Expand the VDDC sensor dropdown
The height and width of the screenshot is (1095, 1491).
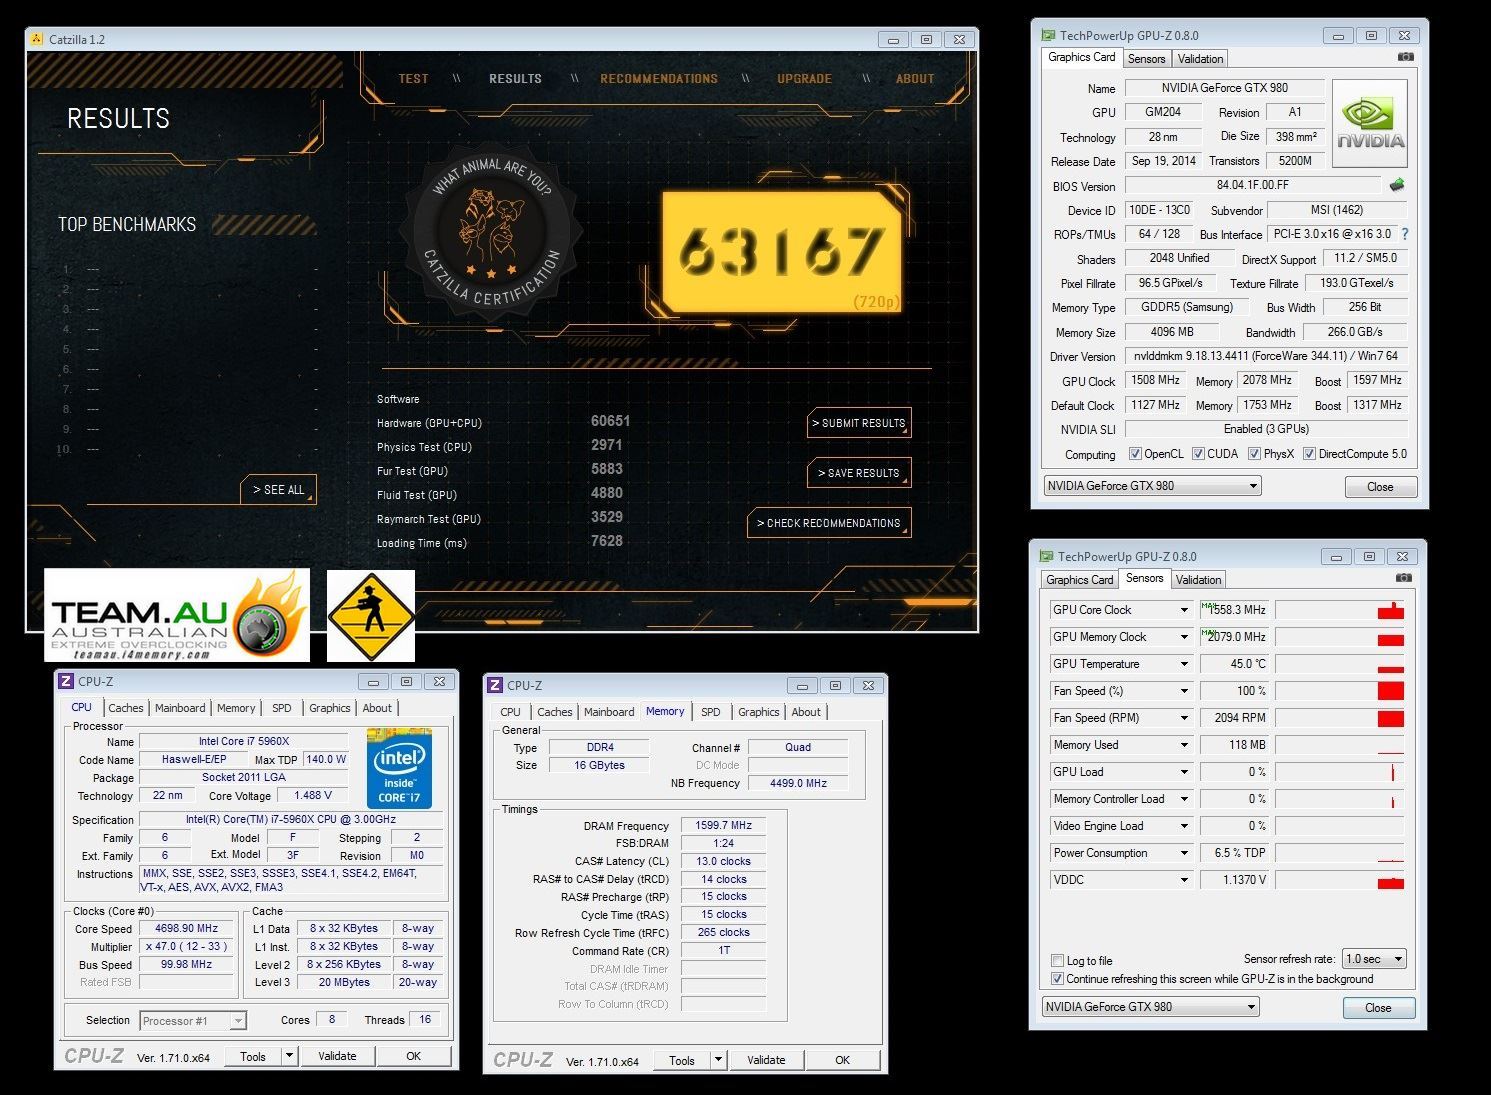[x=1184, y=880]
